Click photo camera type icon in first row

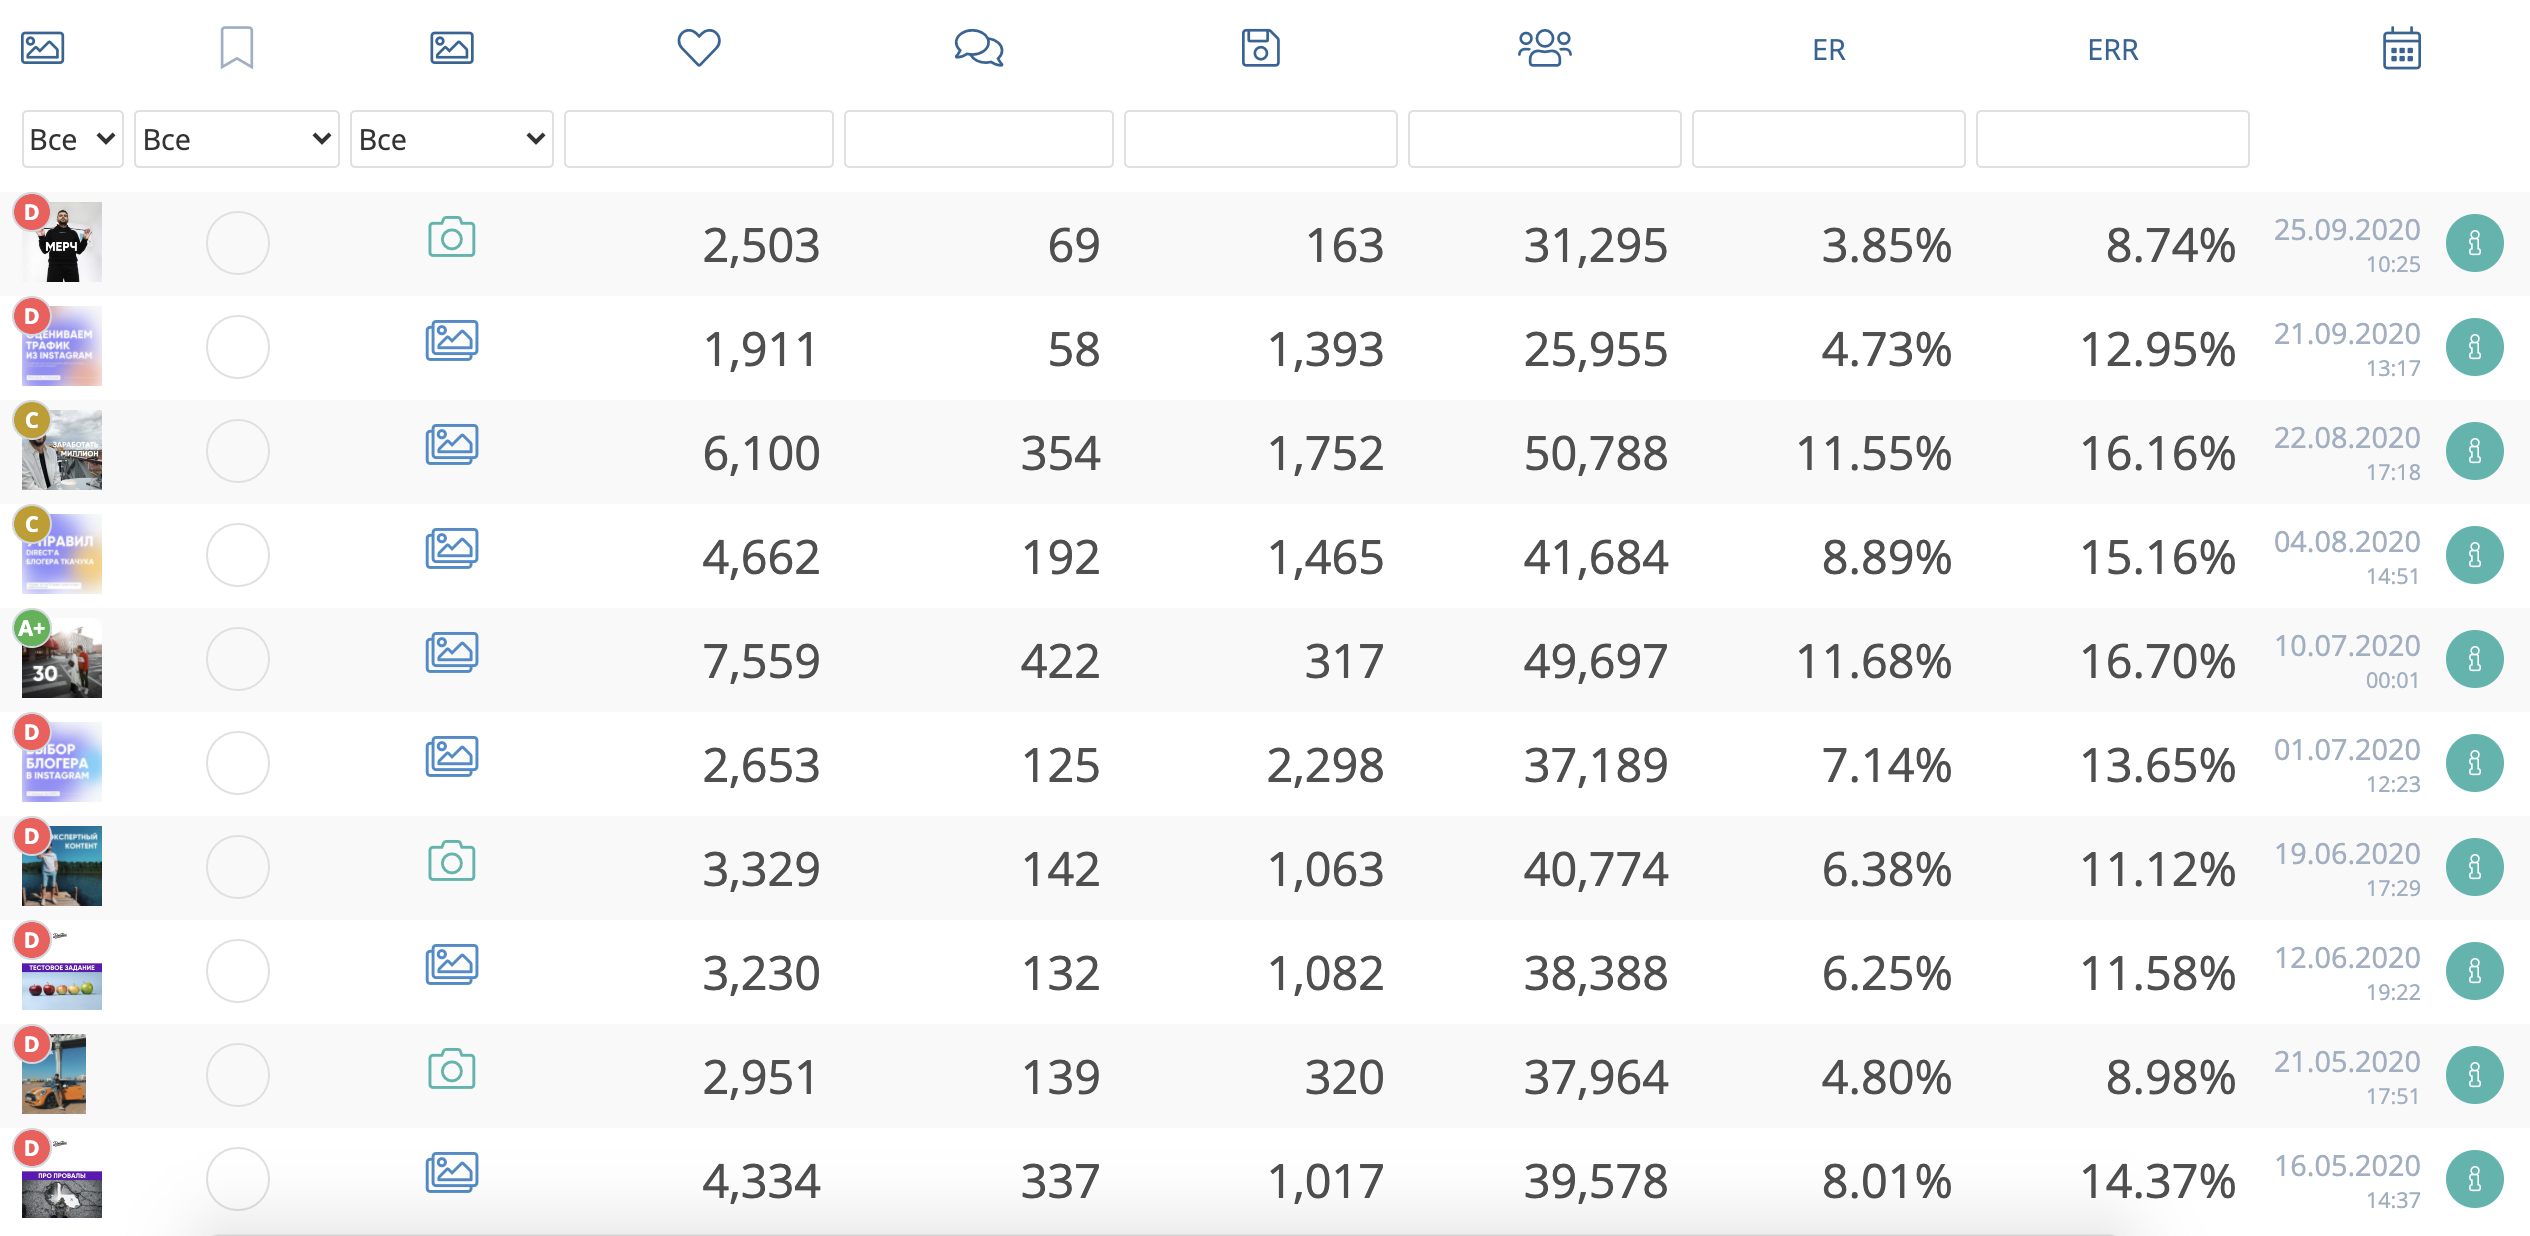(x=451, y=238)
